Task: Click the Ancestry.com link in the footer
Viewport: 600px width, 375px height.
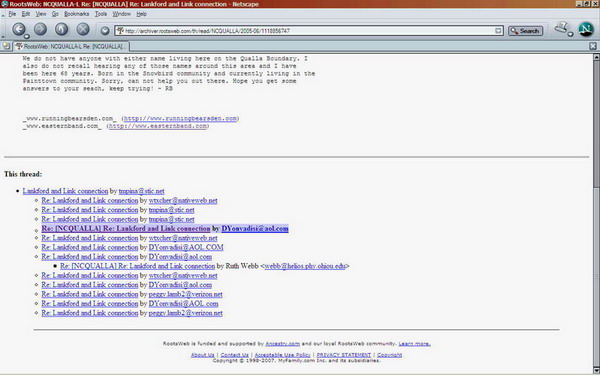Action: click(282, 344)
